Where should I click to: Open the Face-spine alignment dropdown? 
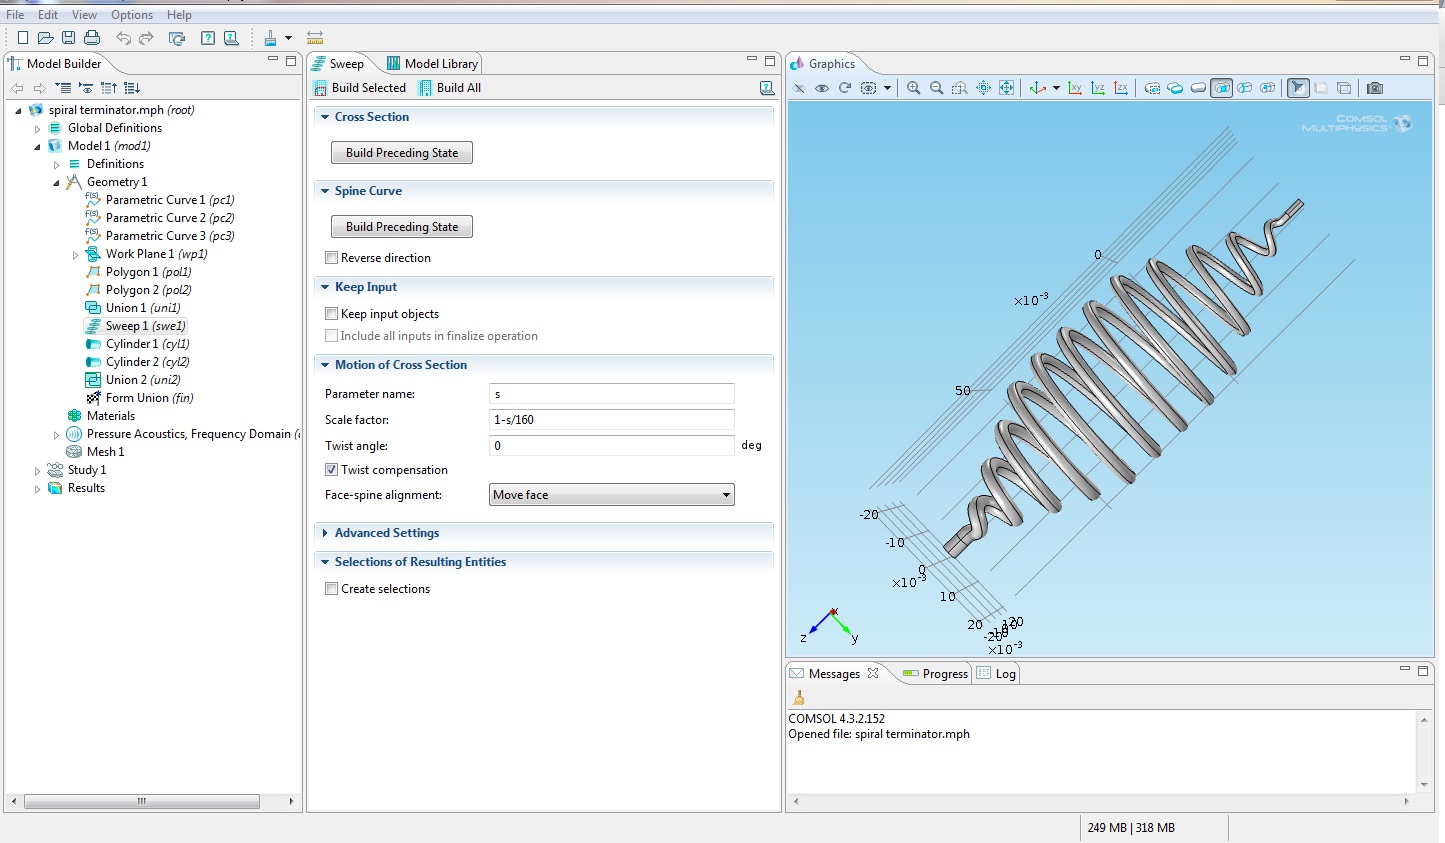pos(612,495)
